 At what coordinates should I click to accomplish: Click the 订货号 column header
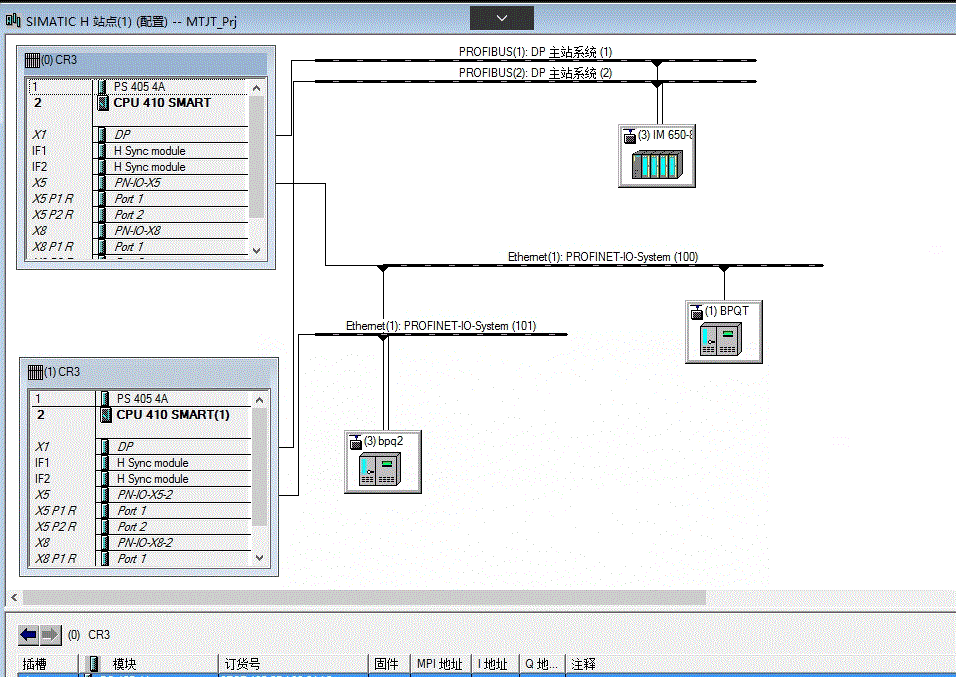(293, 664)
